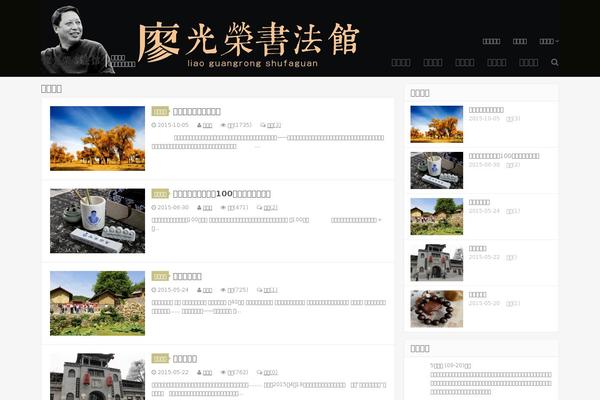Click the author person icon on 2015-10-05 post
This screenshot has height=400, width=600.
(x=199, y=125)
